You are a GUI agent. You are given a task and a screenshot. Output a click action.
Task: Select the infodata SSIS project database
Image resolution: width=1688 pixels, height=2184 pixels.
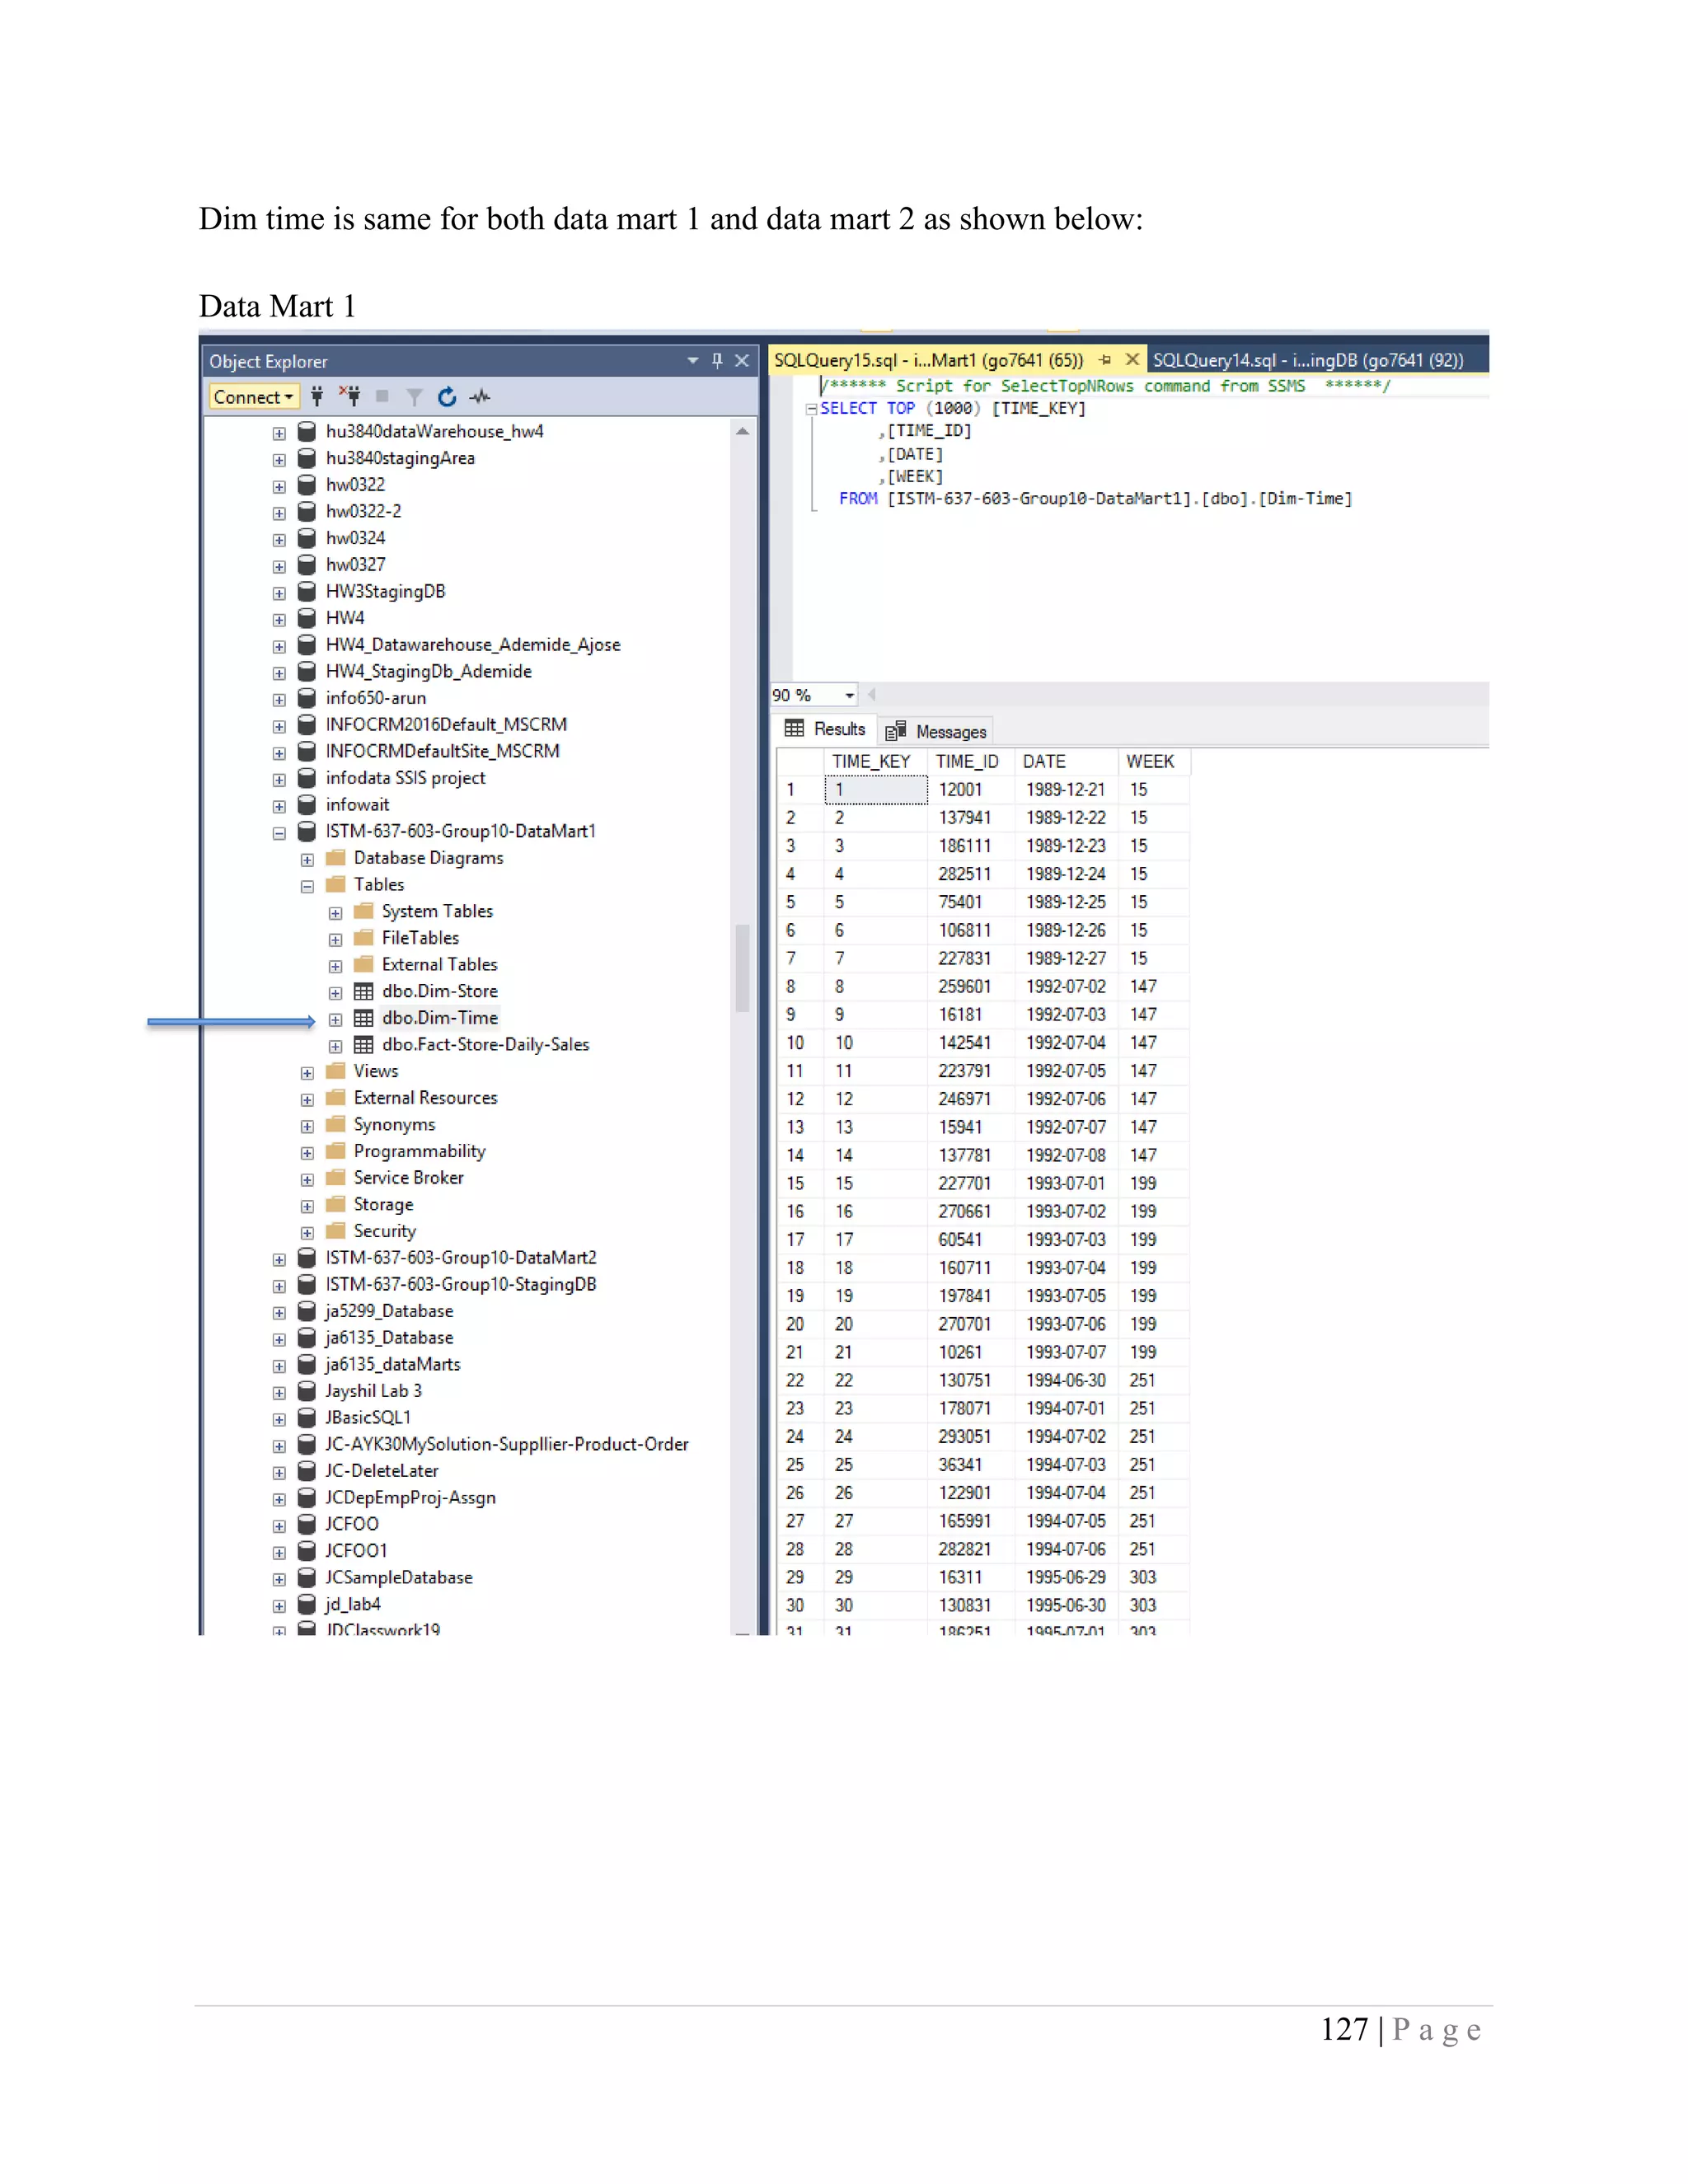(x=406, y=778)
